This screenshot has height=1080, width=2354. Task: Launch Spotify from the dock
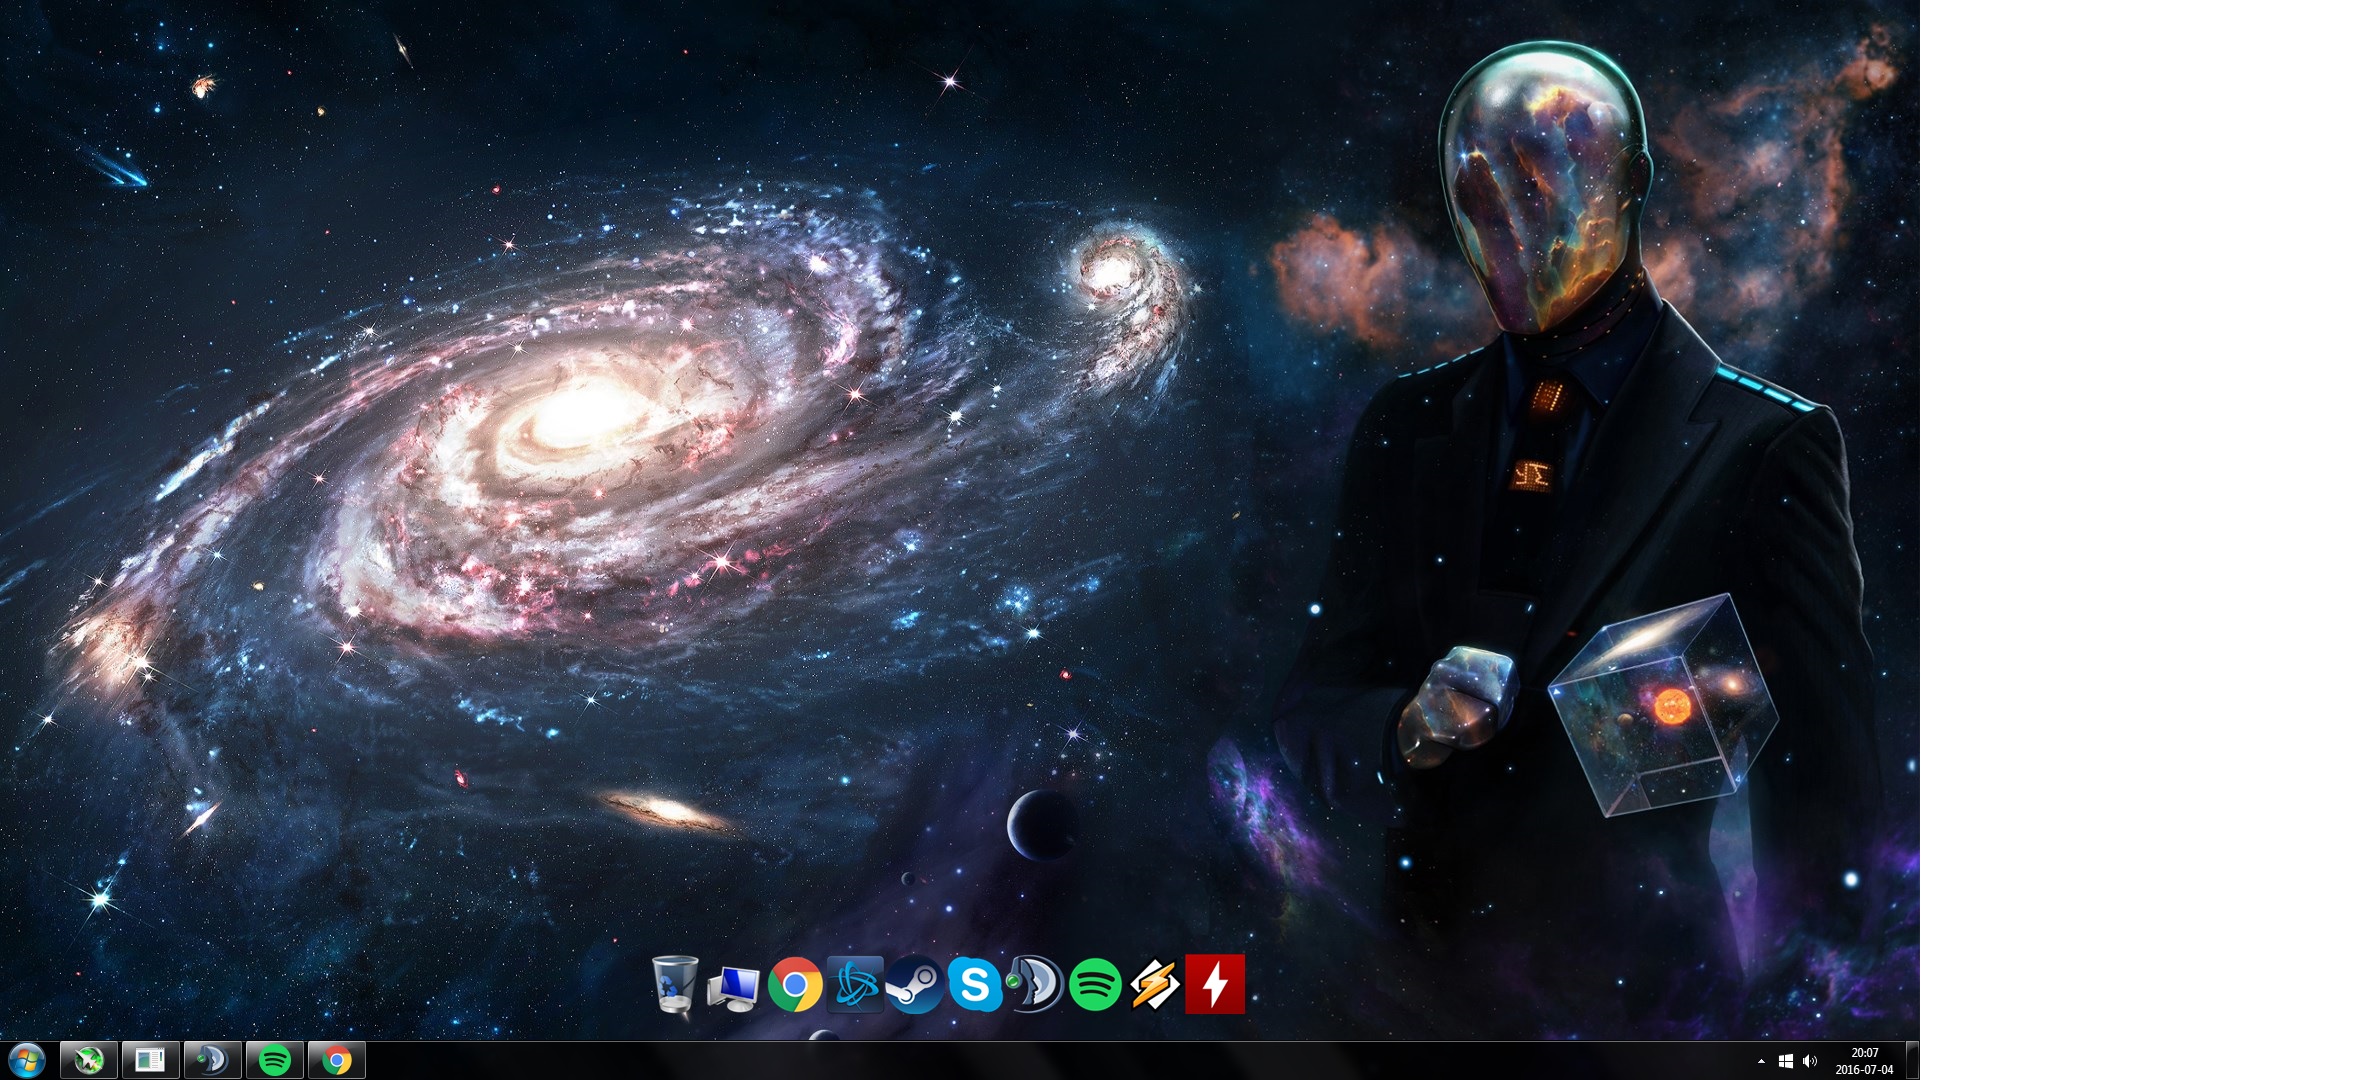coord(1095,985)
